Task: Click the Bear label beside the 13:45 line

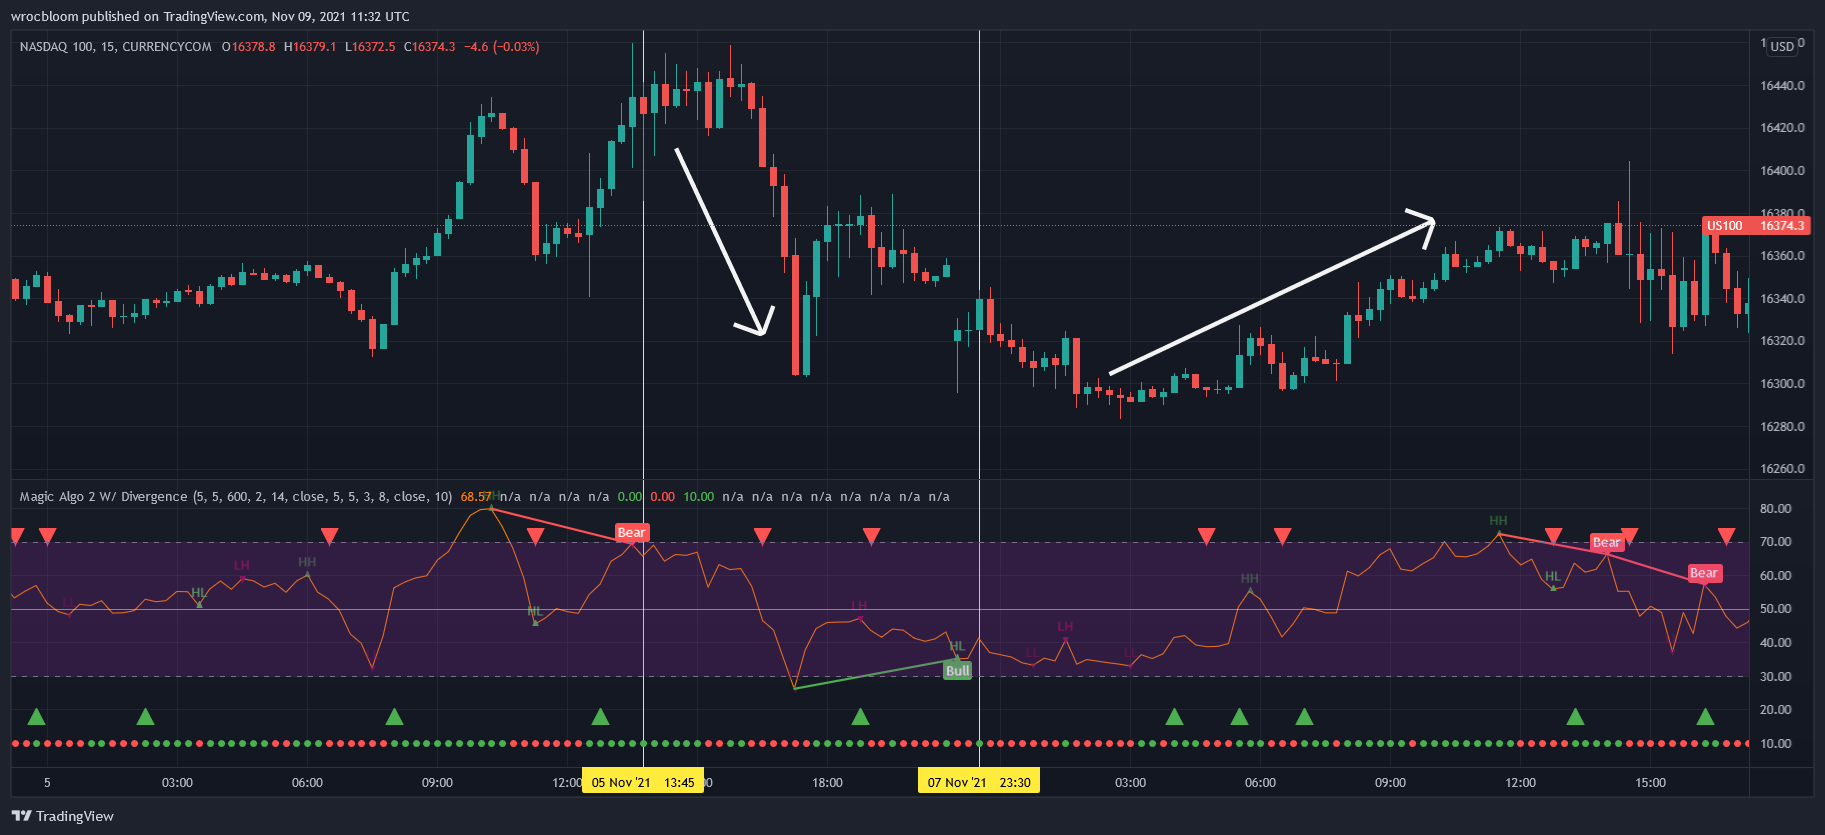Action: pos(631,532)
